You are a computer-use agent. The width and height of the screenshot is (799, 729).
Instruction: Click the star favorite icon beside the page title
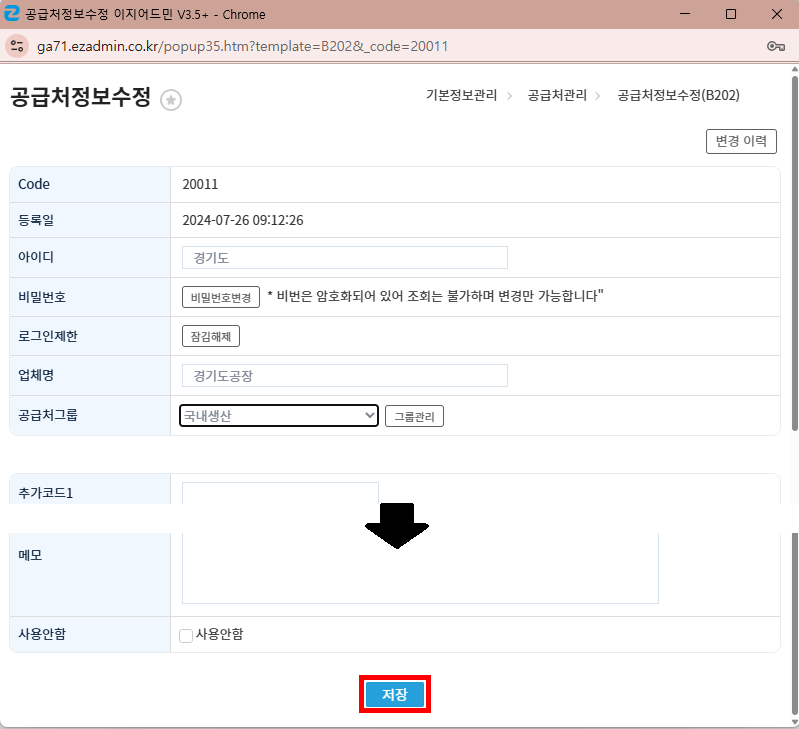point(171,99)
